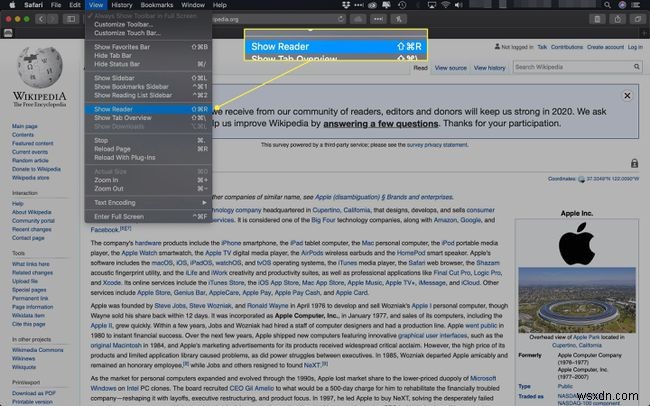Click Safari's back navigation arrow
650x406 pixels.
point(41,19)
